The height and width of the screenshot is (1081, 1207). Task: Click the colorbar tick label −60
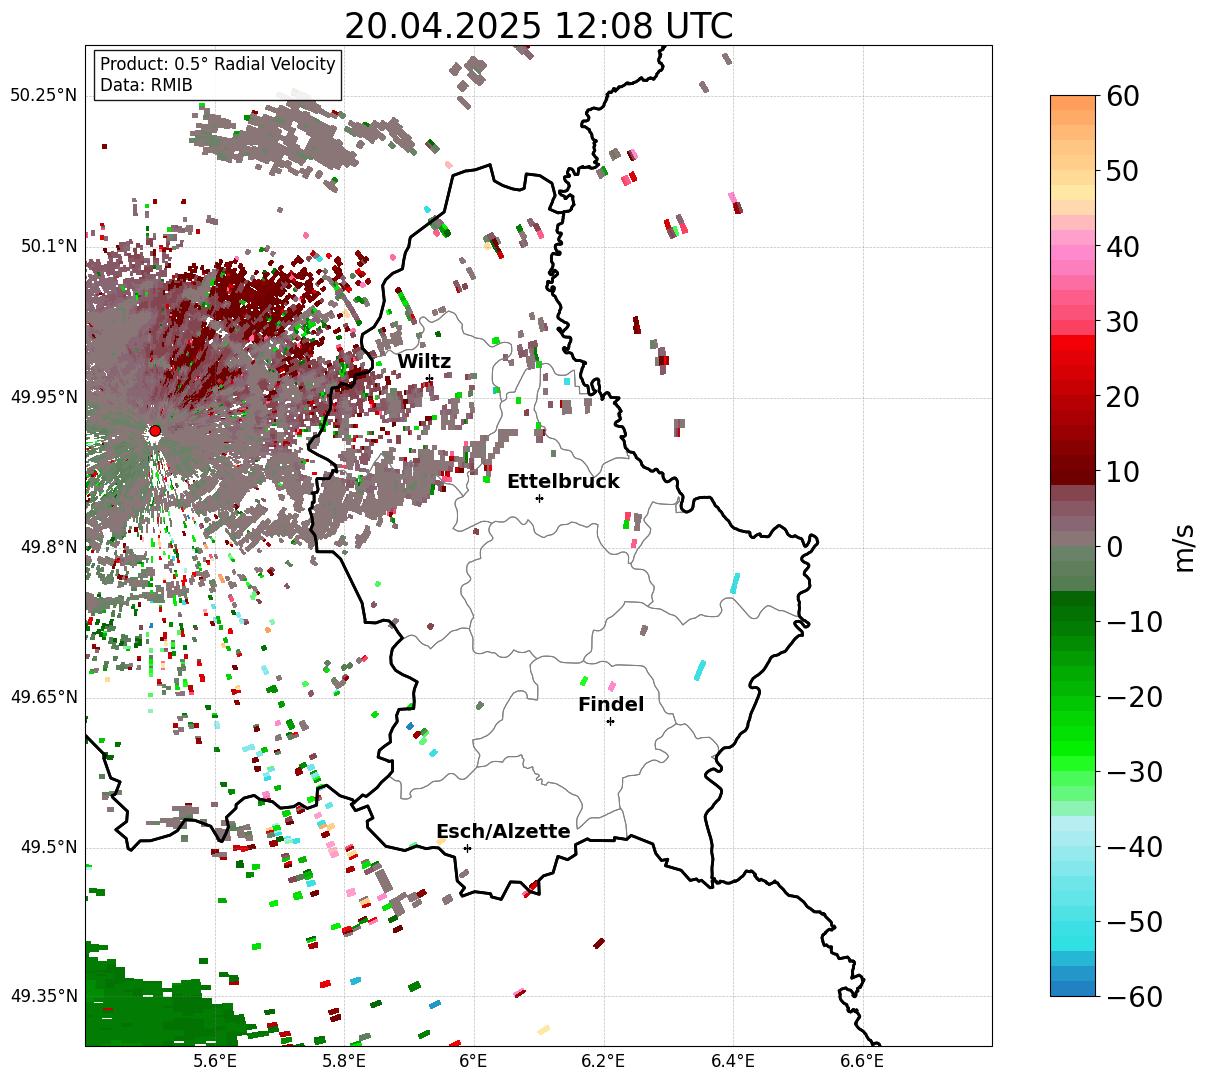tap(1134, 996)
